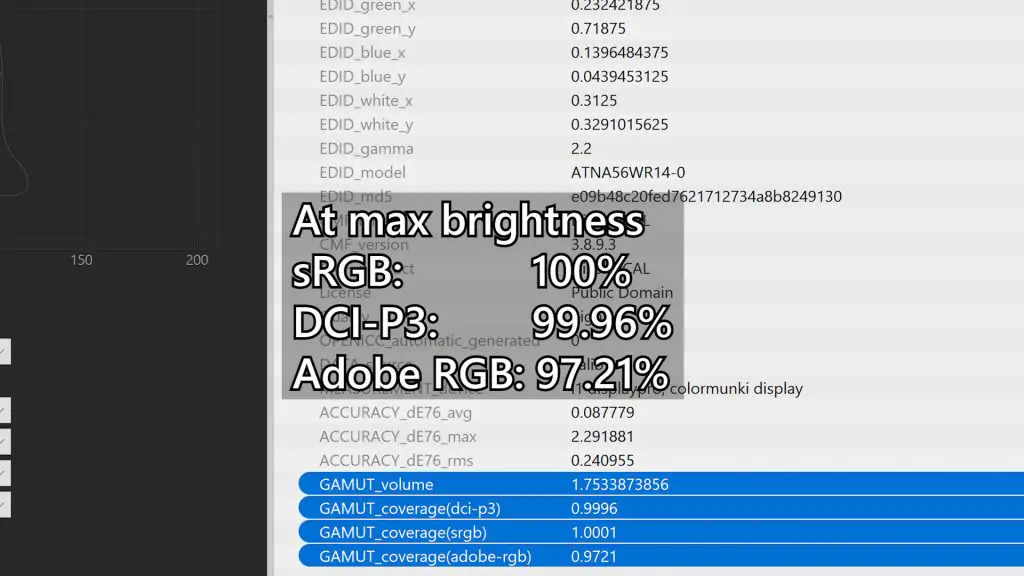Select the EDID_model row label
This screenshot has height=576, width=1024.
click(362, 173)
